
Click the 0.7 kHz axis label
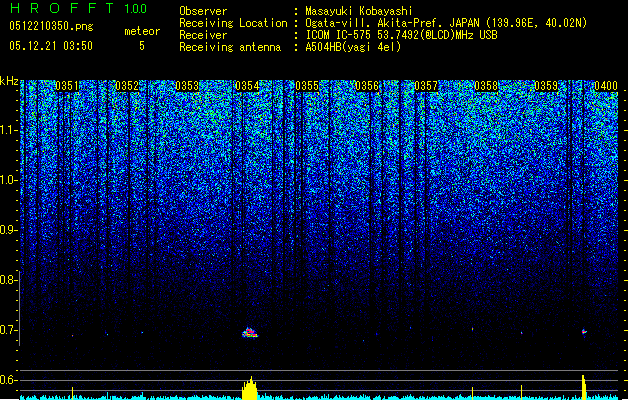8,330
